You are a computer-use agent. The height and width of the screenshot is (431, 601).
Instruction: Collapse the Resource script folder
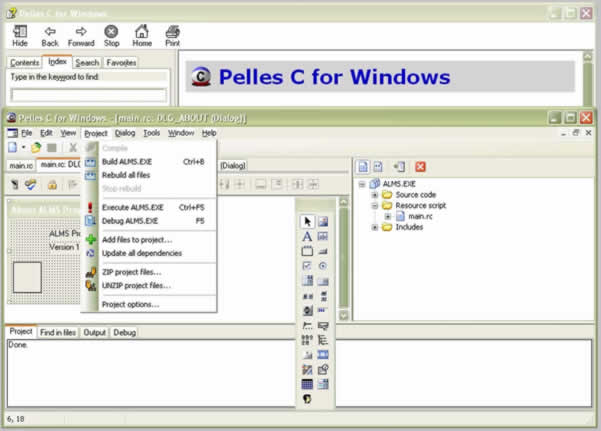(375, 206)
